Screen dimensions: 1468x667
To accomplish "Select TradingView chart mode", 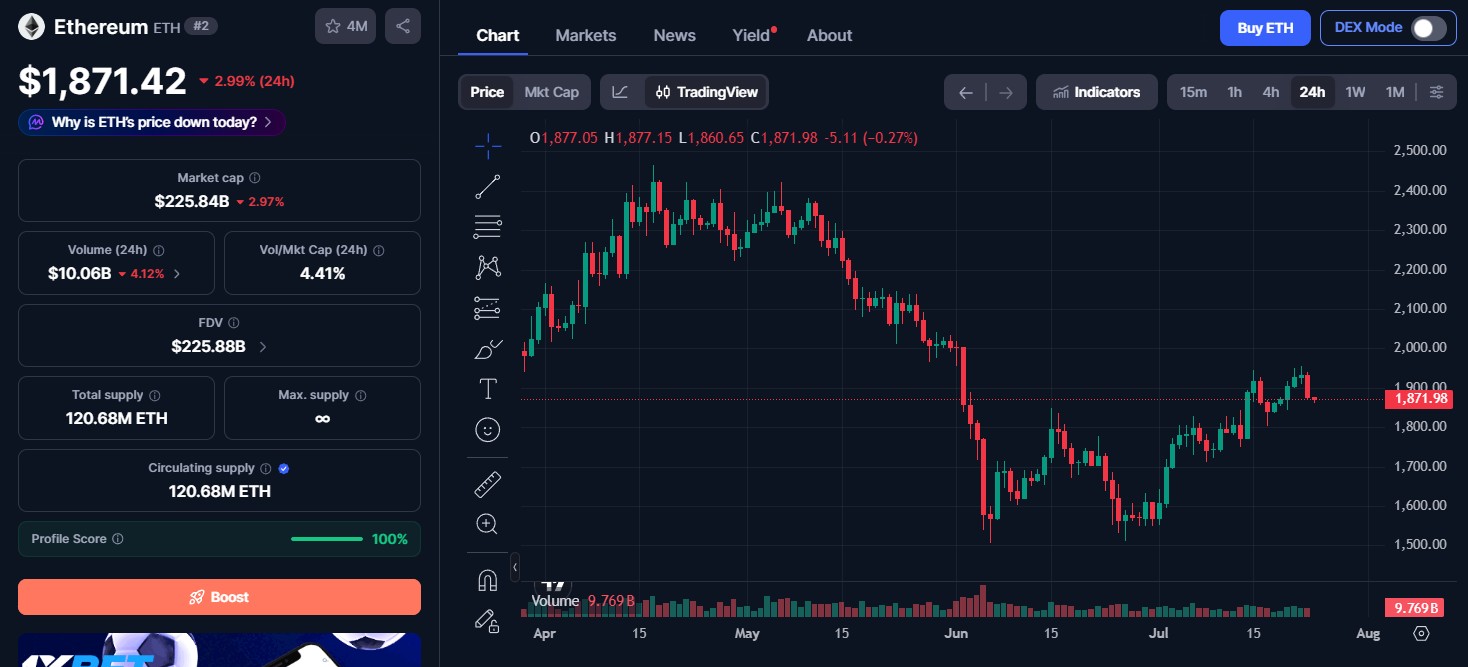I will pyautogui.click(x=707, y=92).
